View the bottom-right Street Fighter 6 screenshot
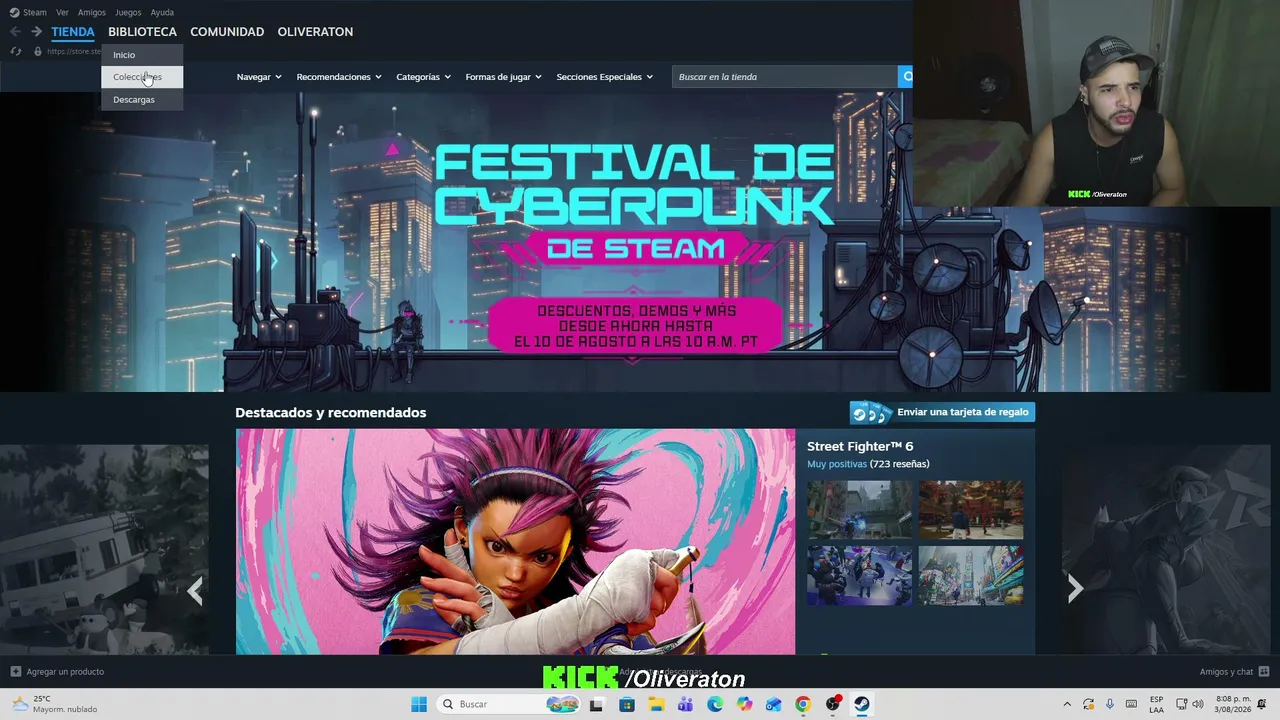Viewport: 1280px width, 720px height. click(971, 575)
